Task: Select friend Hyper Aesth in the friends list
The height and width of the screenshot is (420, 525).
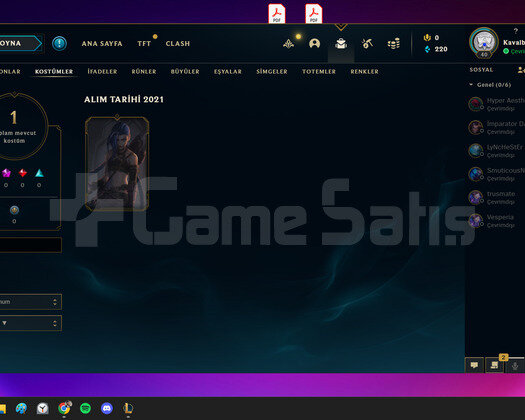Action: coord(497,104)
